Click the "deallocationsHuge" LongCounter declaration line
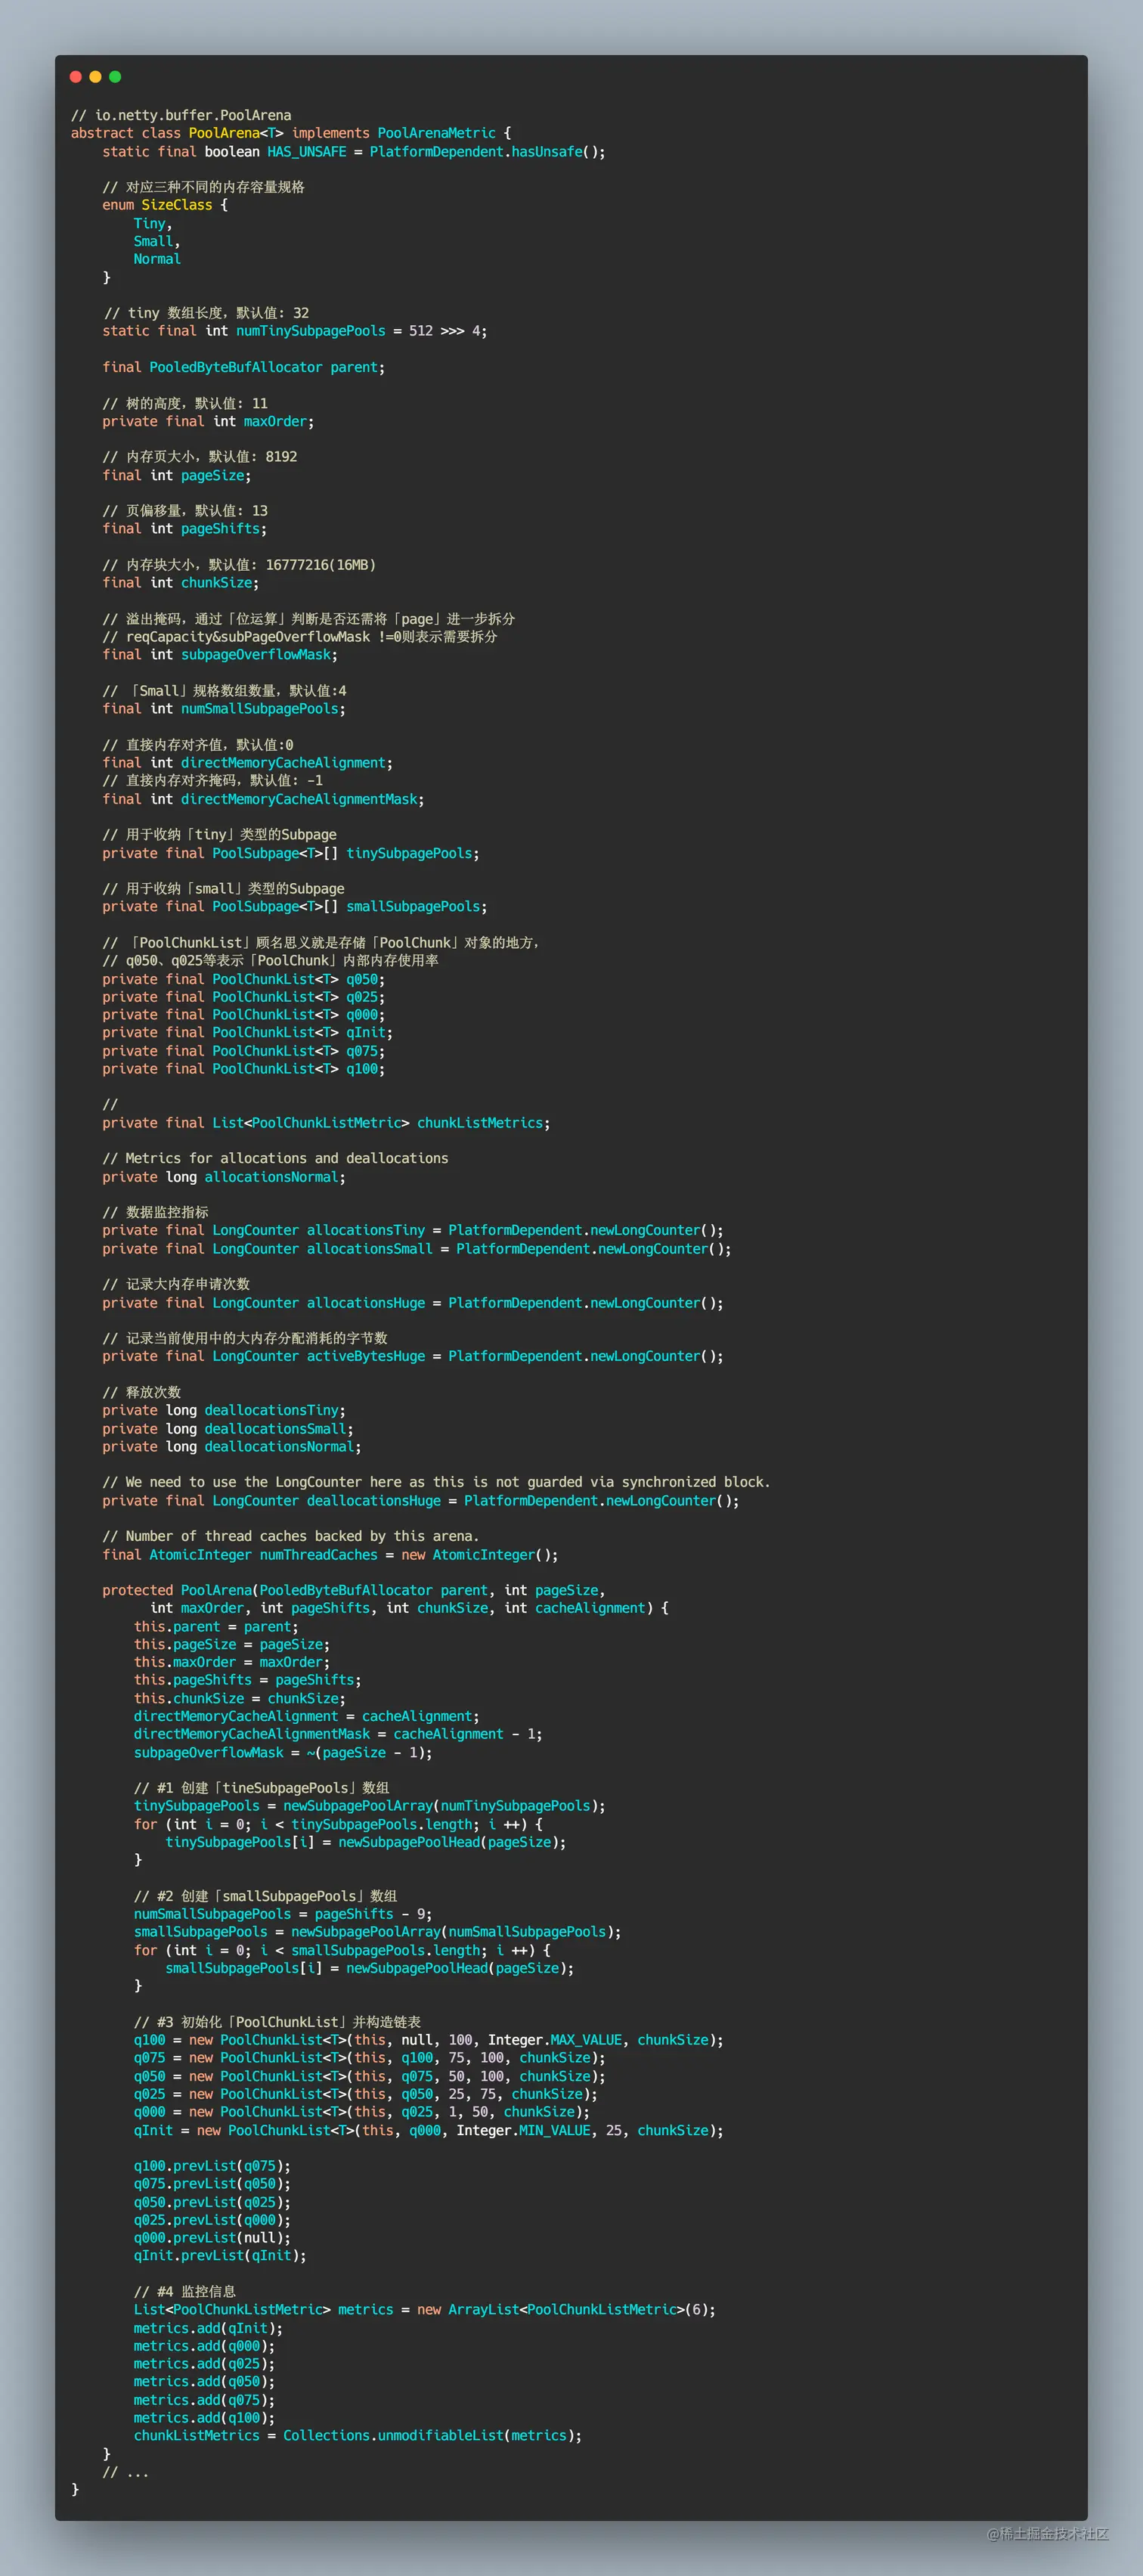Image resolution: width=1143 pixels, height=2576 pixels. click(421, 1501)
